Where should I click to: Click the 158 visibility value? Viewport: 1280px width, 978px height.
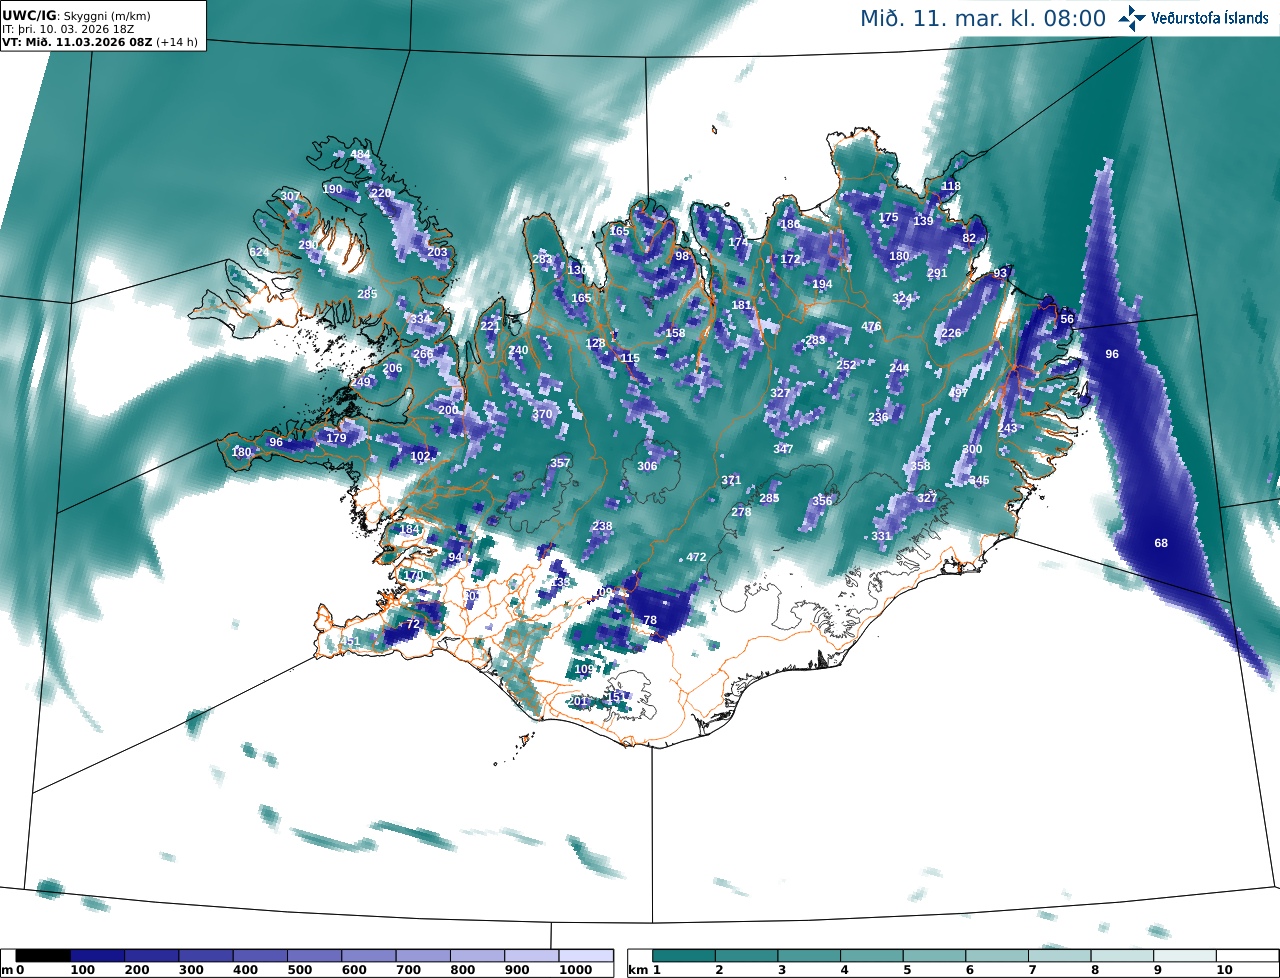[x=675, y=333]
